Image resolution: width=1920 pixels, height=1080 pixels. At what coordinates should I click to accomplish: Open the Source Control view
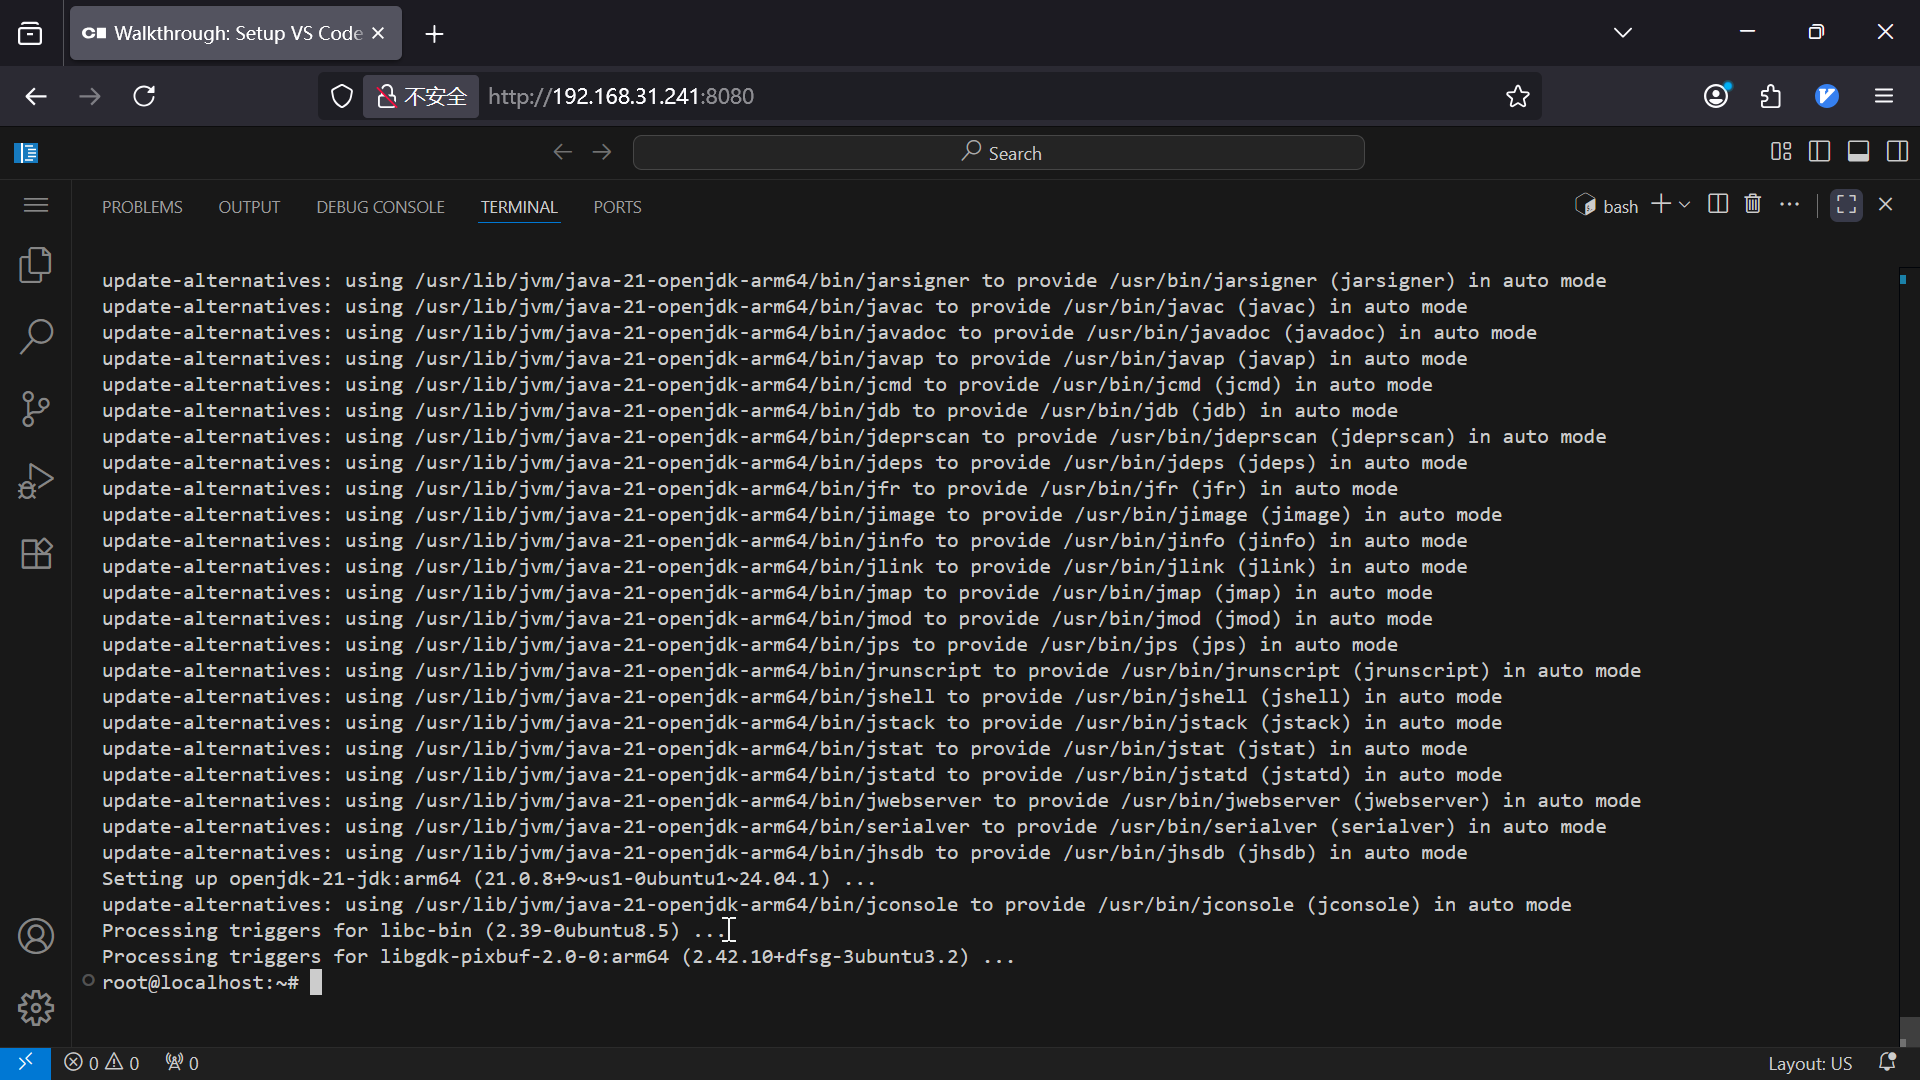36,409
